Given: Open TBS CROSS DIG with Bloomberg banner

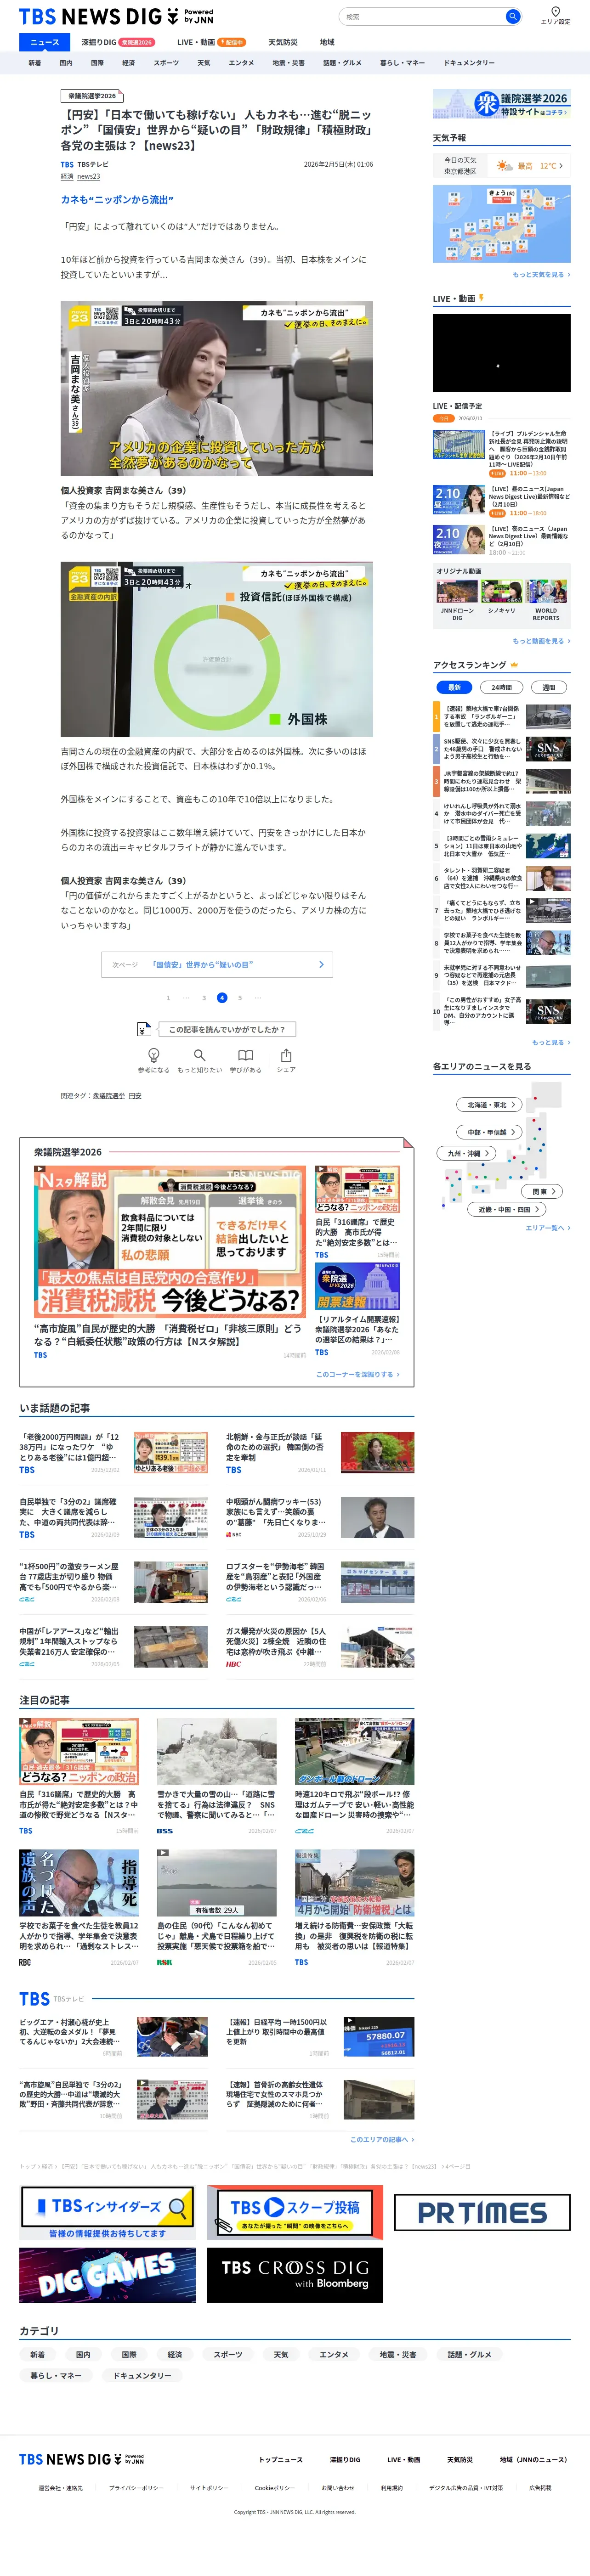Looking at the screenshot, I should point(295,2276).
